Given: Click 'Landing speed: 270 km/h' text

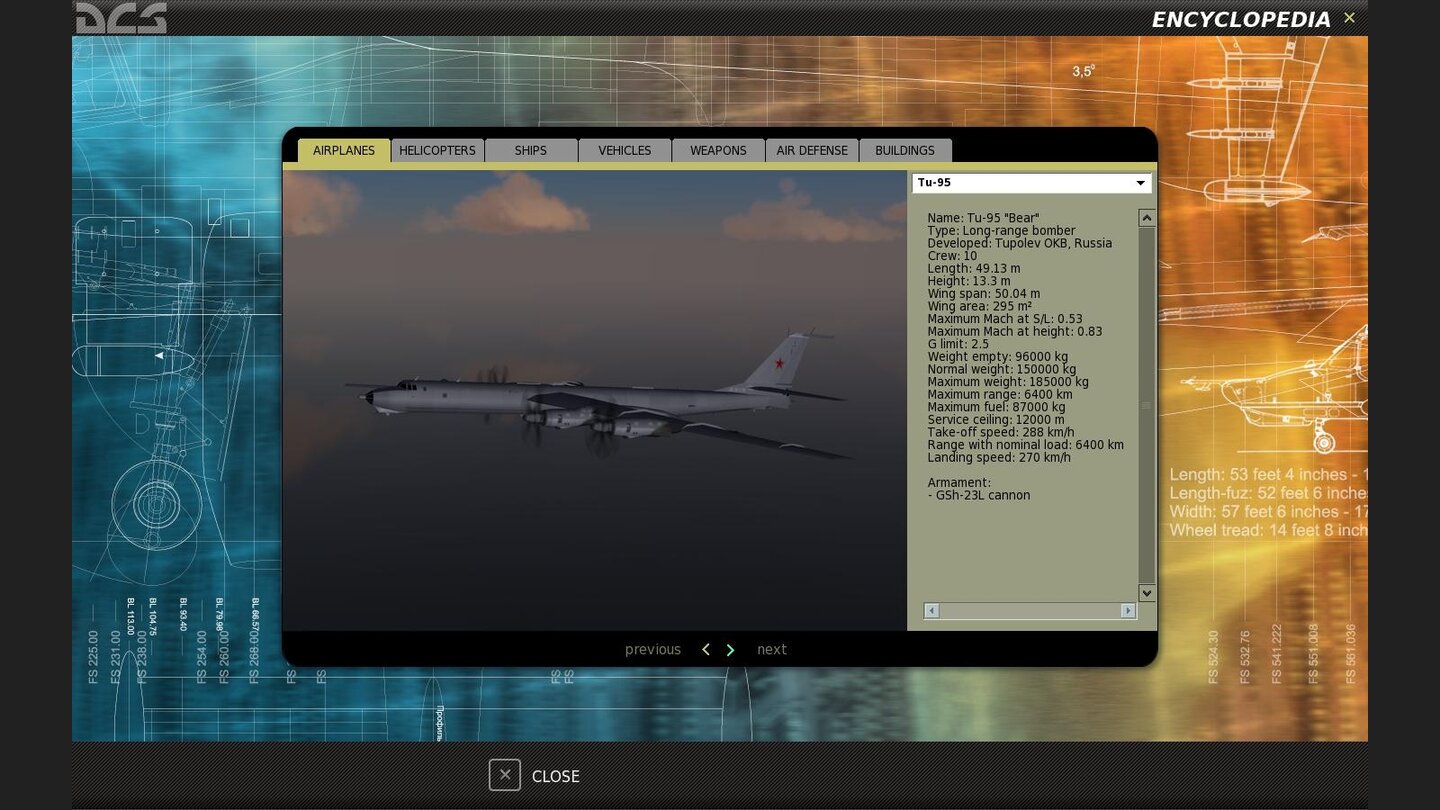Looking at the screenshot, I should tap(999, 458).
